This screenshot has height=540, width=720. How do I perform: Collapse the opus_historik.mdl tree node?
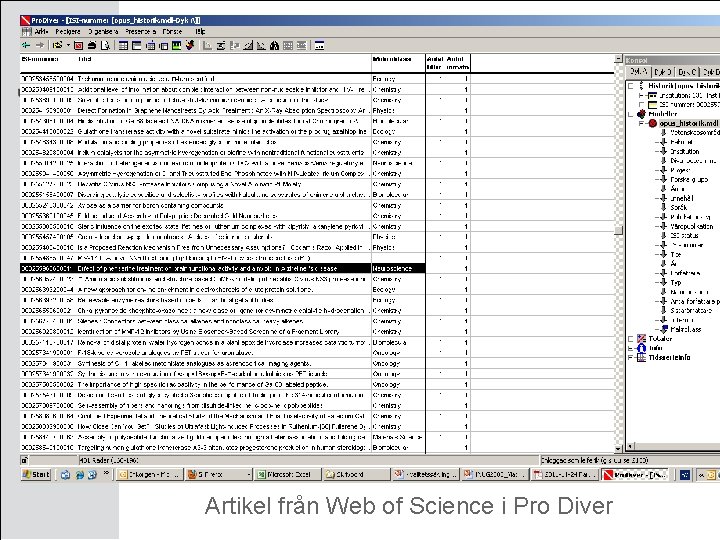(641, 124)
